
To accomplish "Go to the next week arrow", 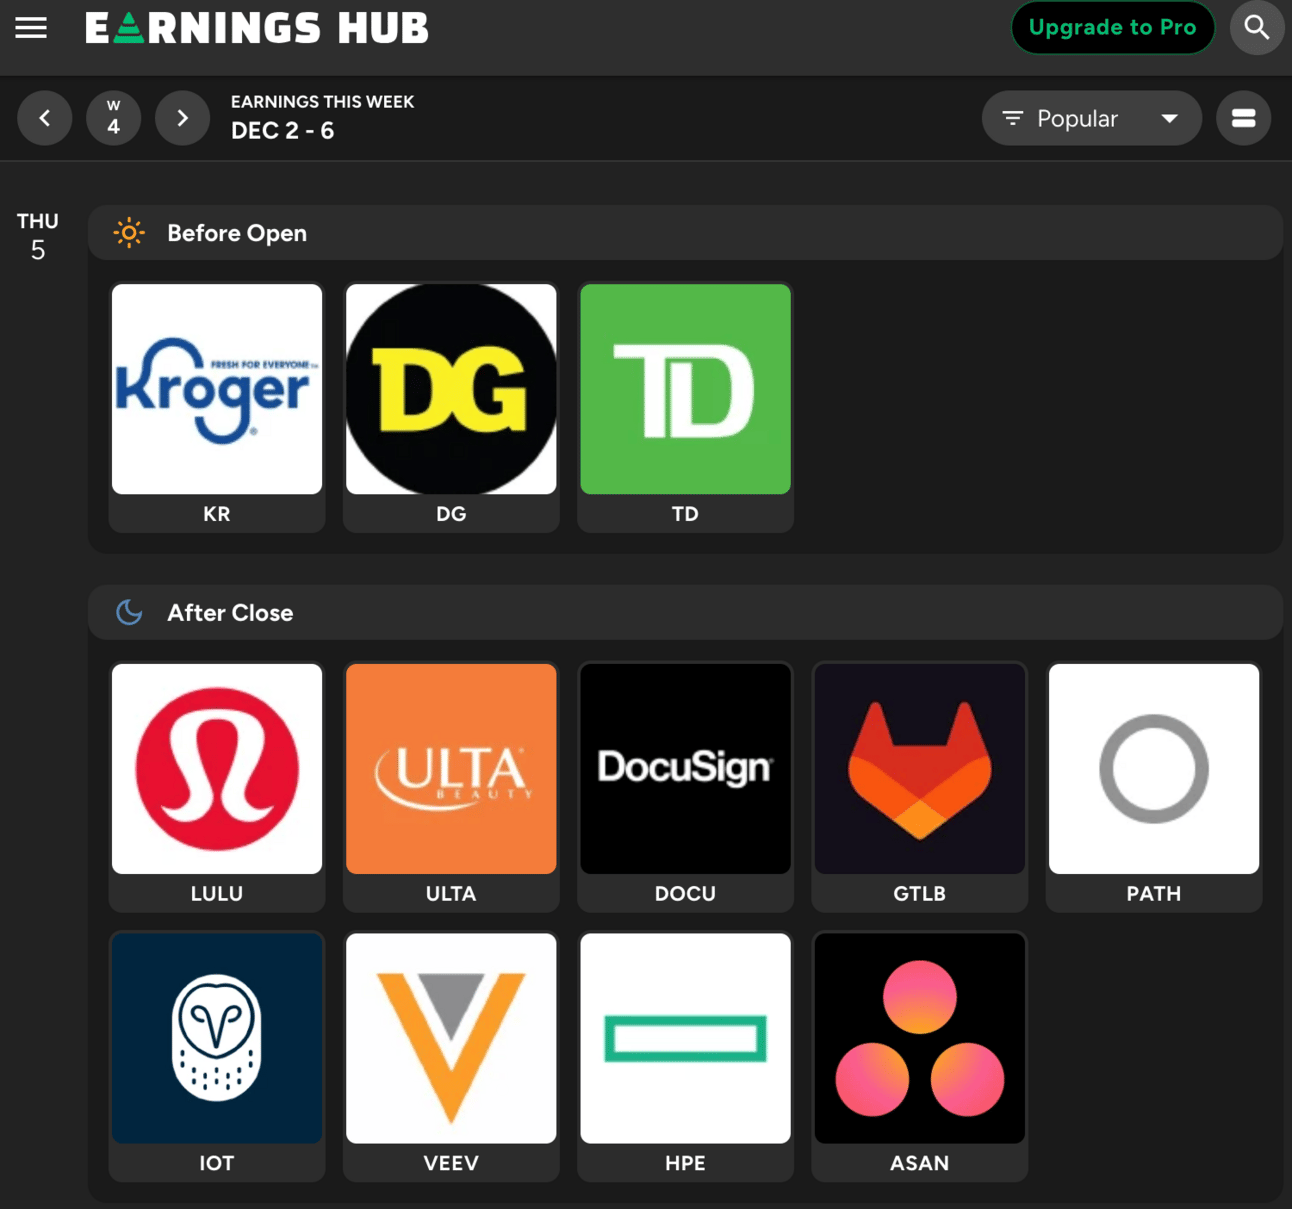I will 183,118.
